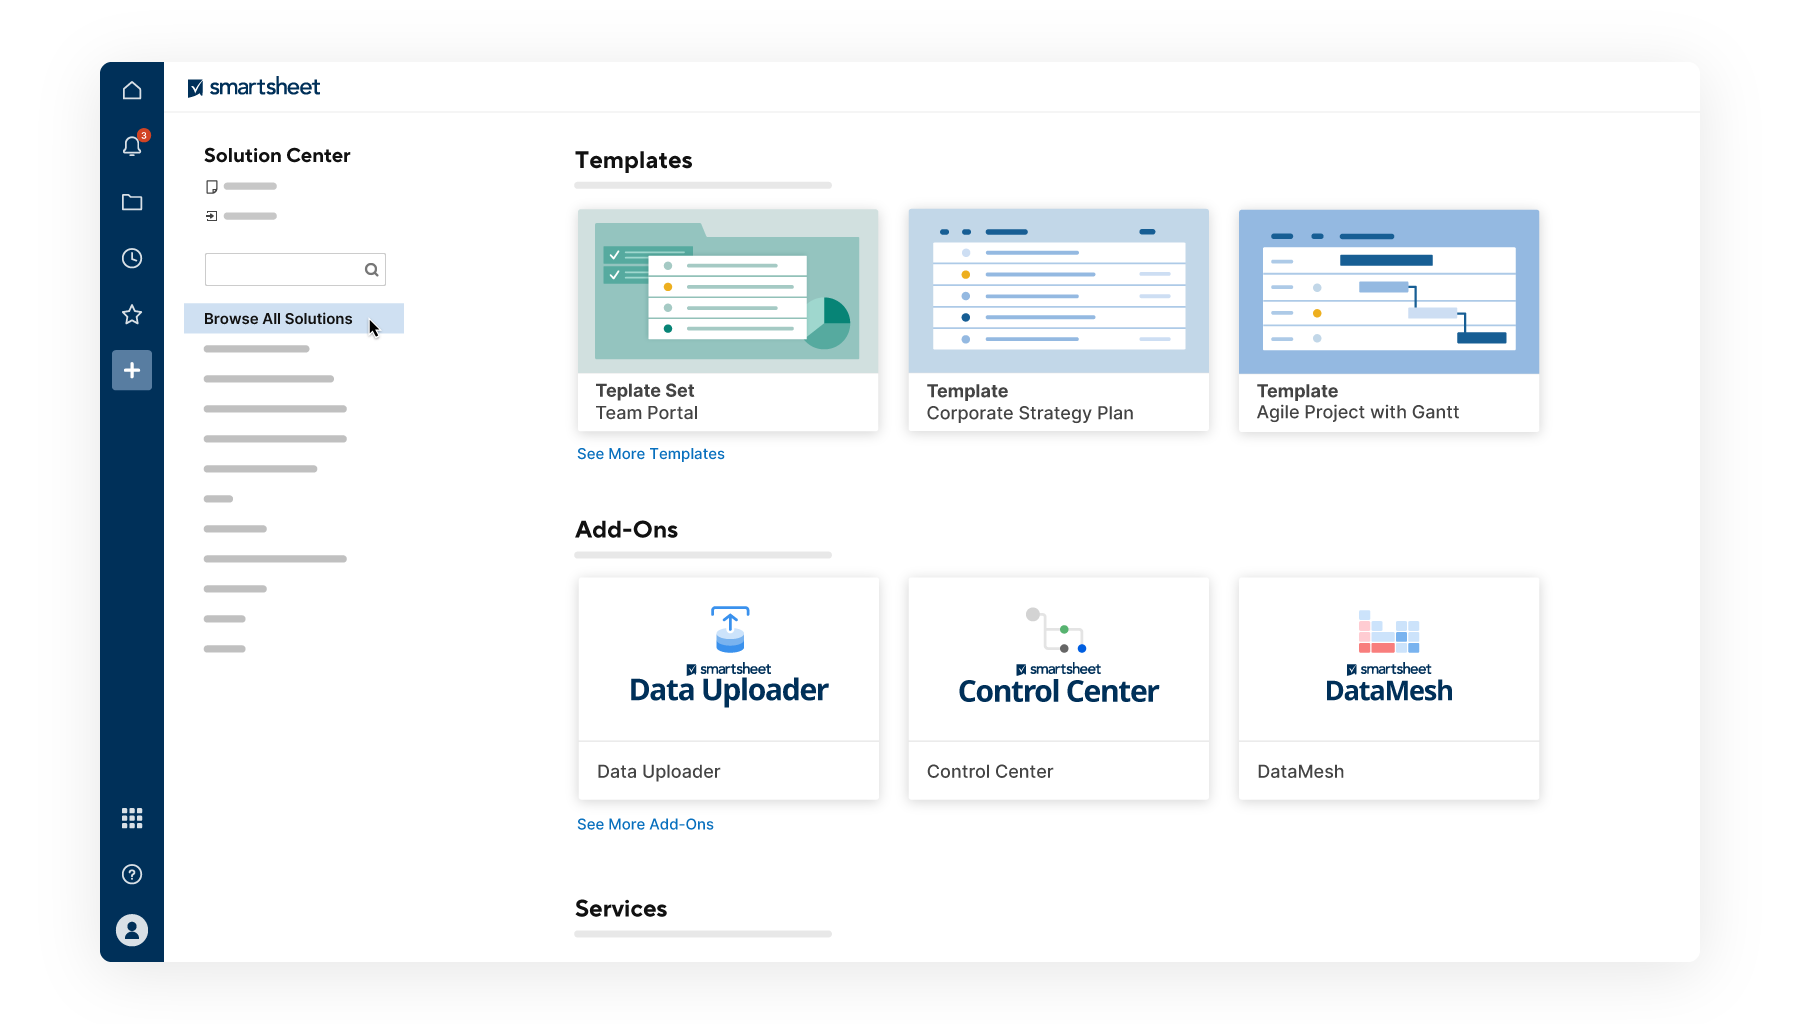
Task: Click Corporate Strategy Plan card title
Action: 1030,413
